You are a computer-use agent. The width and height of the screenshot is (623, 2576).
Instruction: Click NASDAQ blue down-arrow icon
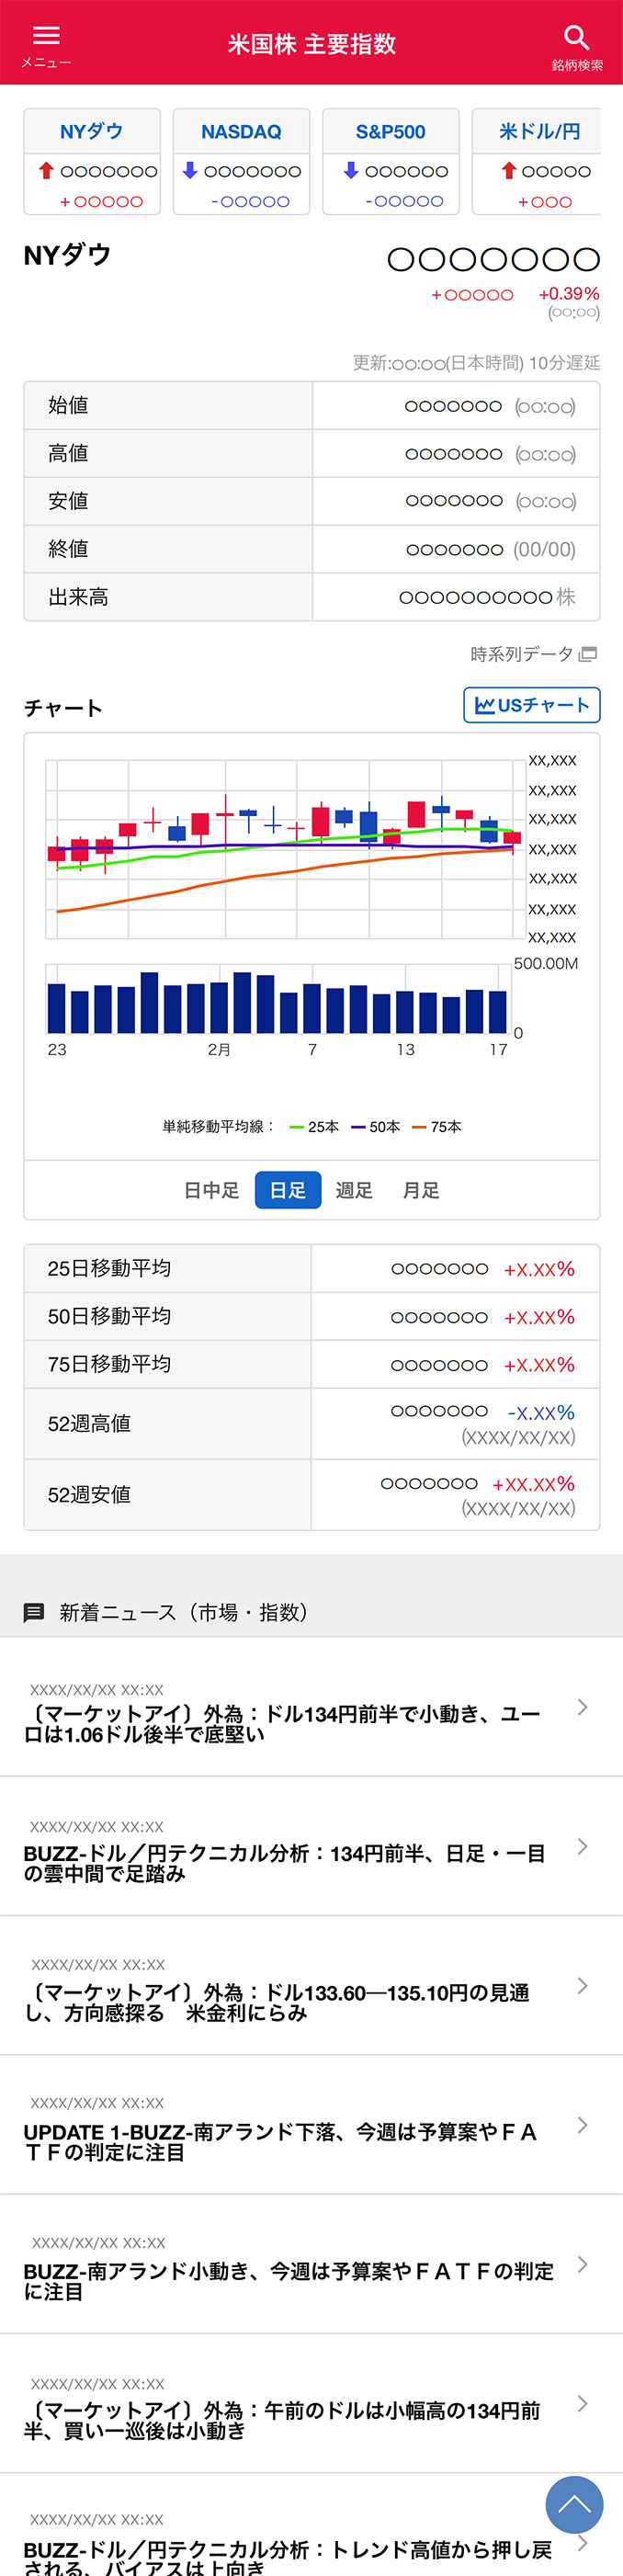190,171
